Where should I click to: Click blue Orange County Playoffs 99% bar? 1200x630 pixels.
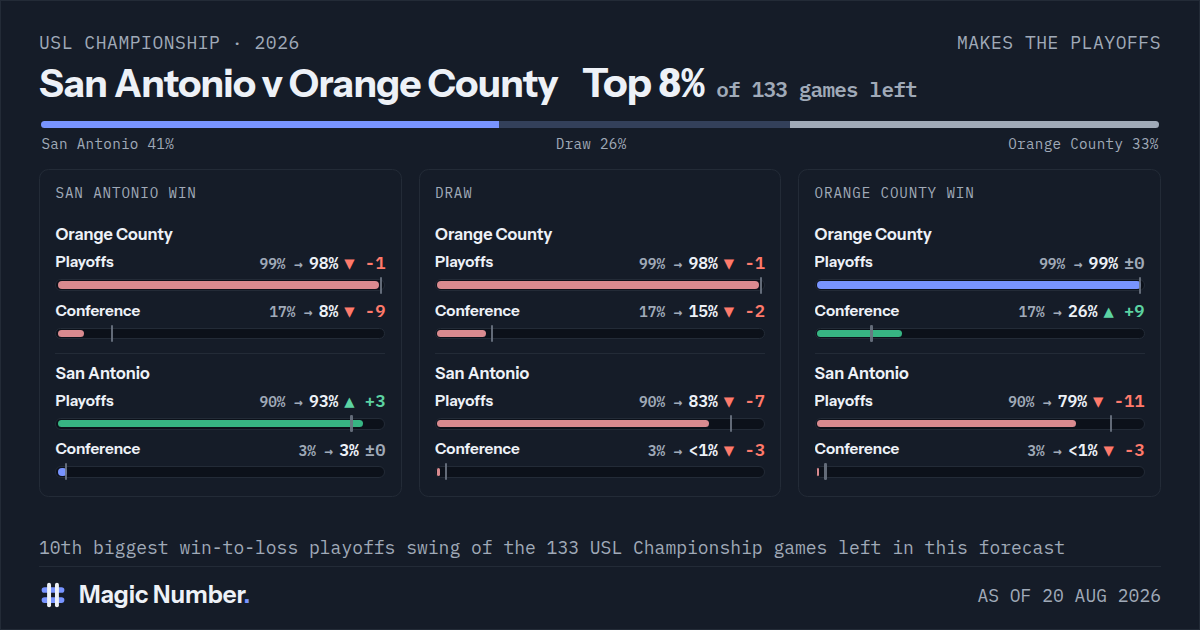[x=978, y=285]
